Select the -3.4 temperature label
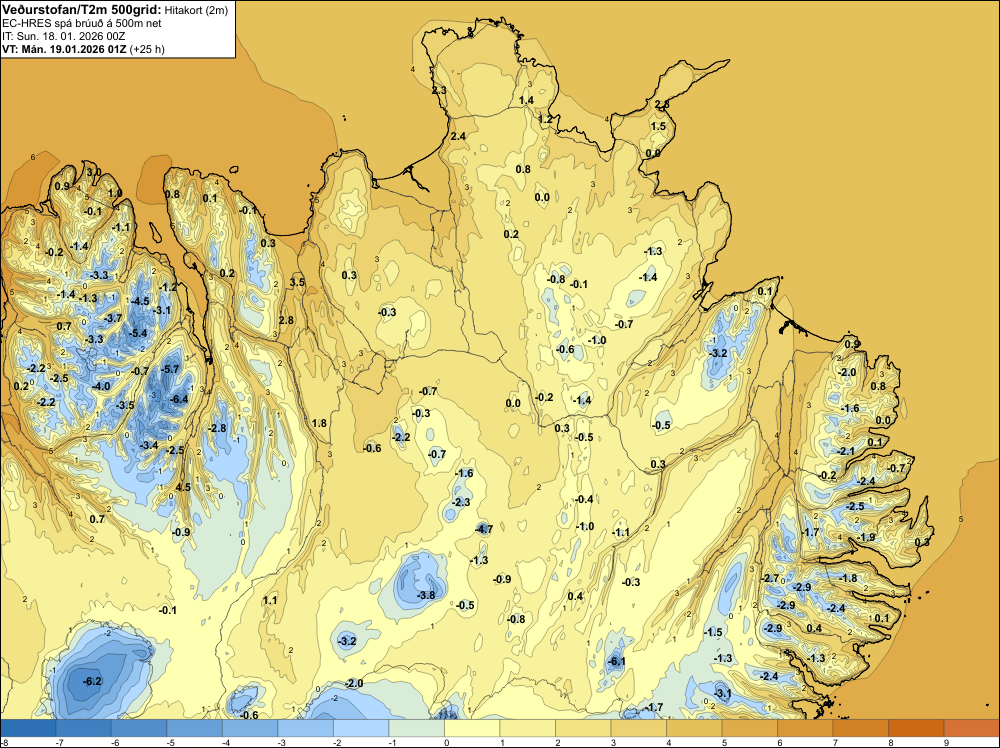The height and width of the screenshot is (748, 1000). pyautogui.click(x=149, y=444)
